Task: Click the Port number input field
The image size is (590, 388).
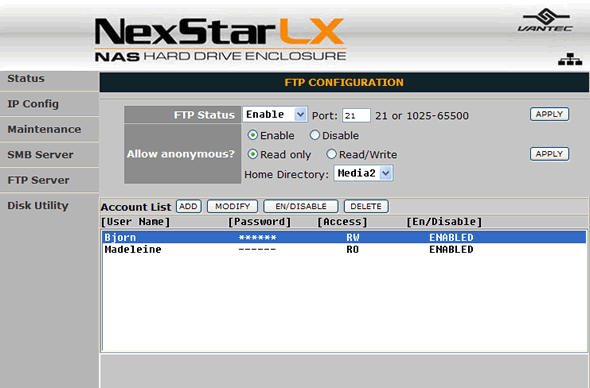Action: pyautogui.click(x=356, y=116)
